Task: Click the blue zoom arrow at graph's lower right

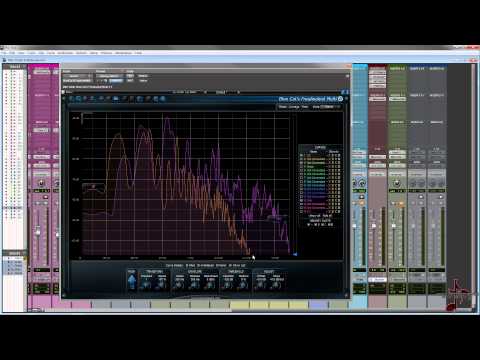Action: [295, 254]
